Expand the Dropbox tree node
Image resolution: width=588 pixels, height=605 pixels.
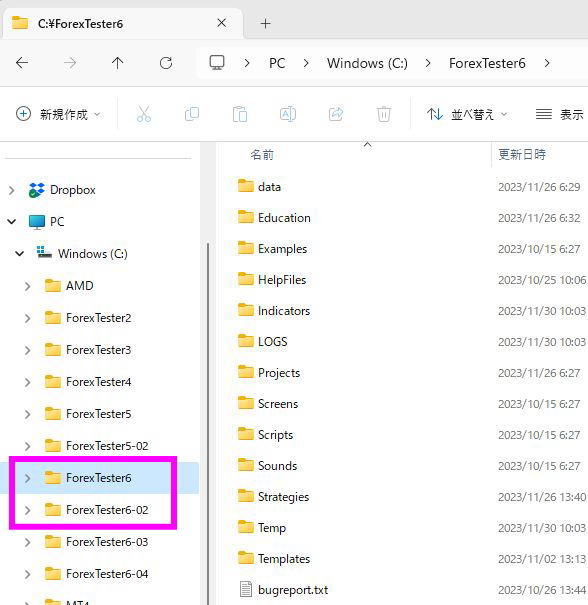(x=12, y=190)
